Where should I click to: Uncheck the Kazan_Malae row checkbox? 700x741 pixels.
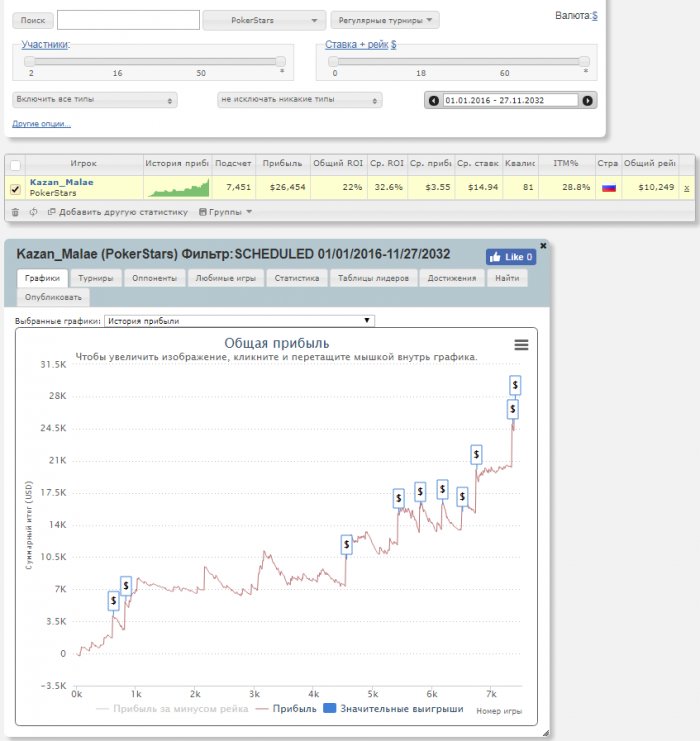15,188
